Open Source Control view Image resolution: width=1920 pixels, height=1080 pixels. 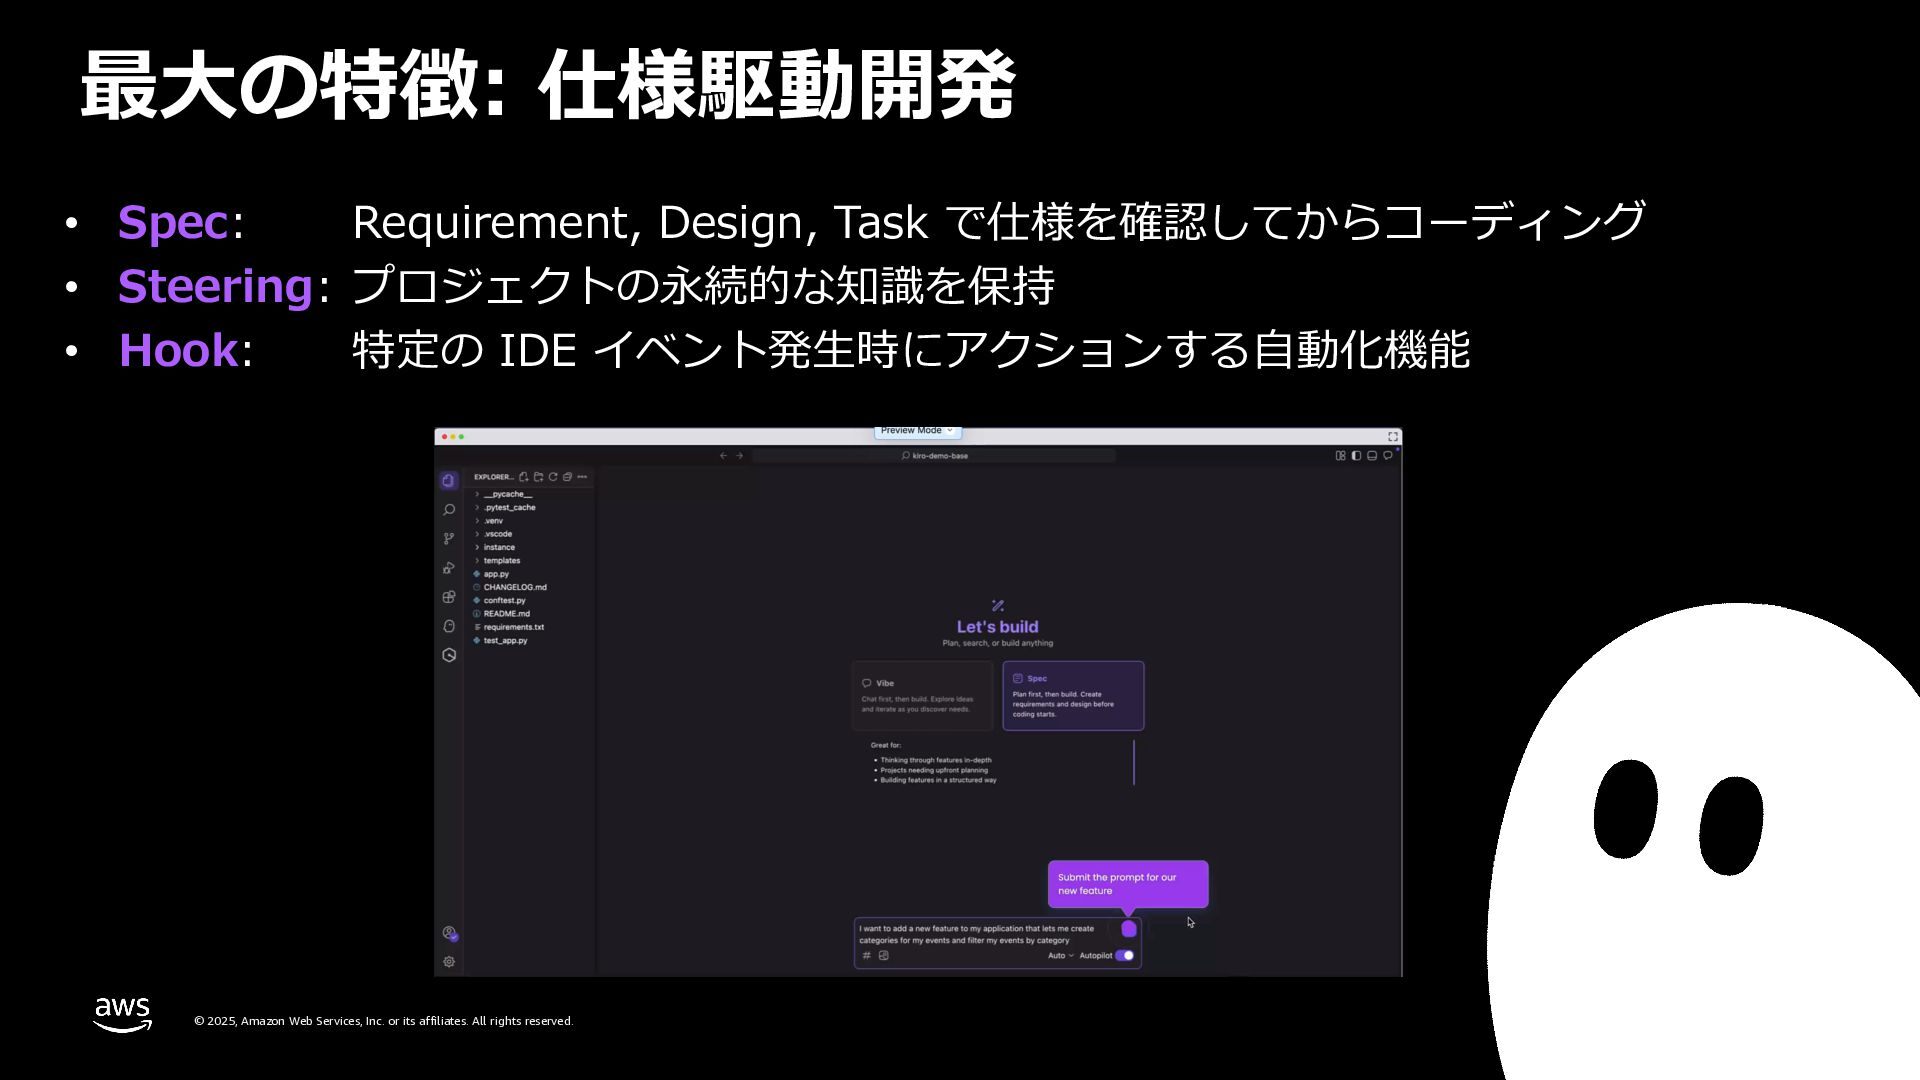tap(449, 539)
